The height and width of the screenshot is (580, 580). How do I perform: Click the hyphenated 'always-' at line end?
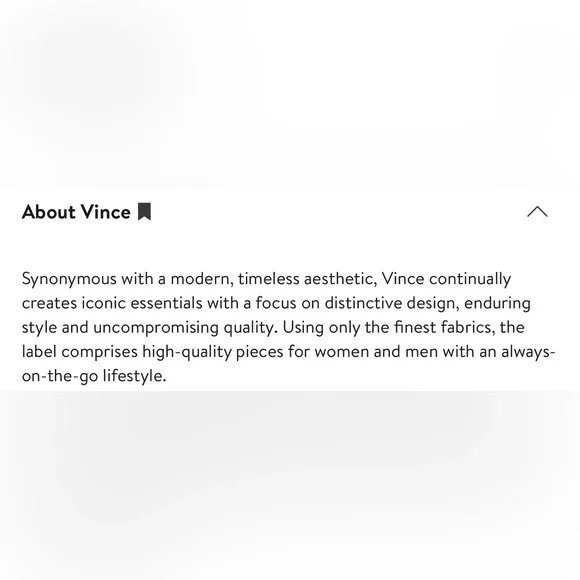pyautogui.click(x=528, y=352)
